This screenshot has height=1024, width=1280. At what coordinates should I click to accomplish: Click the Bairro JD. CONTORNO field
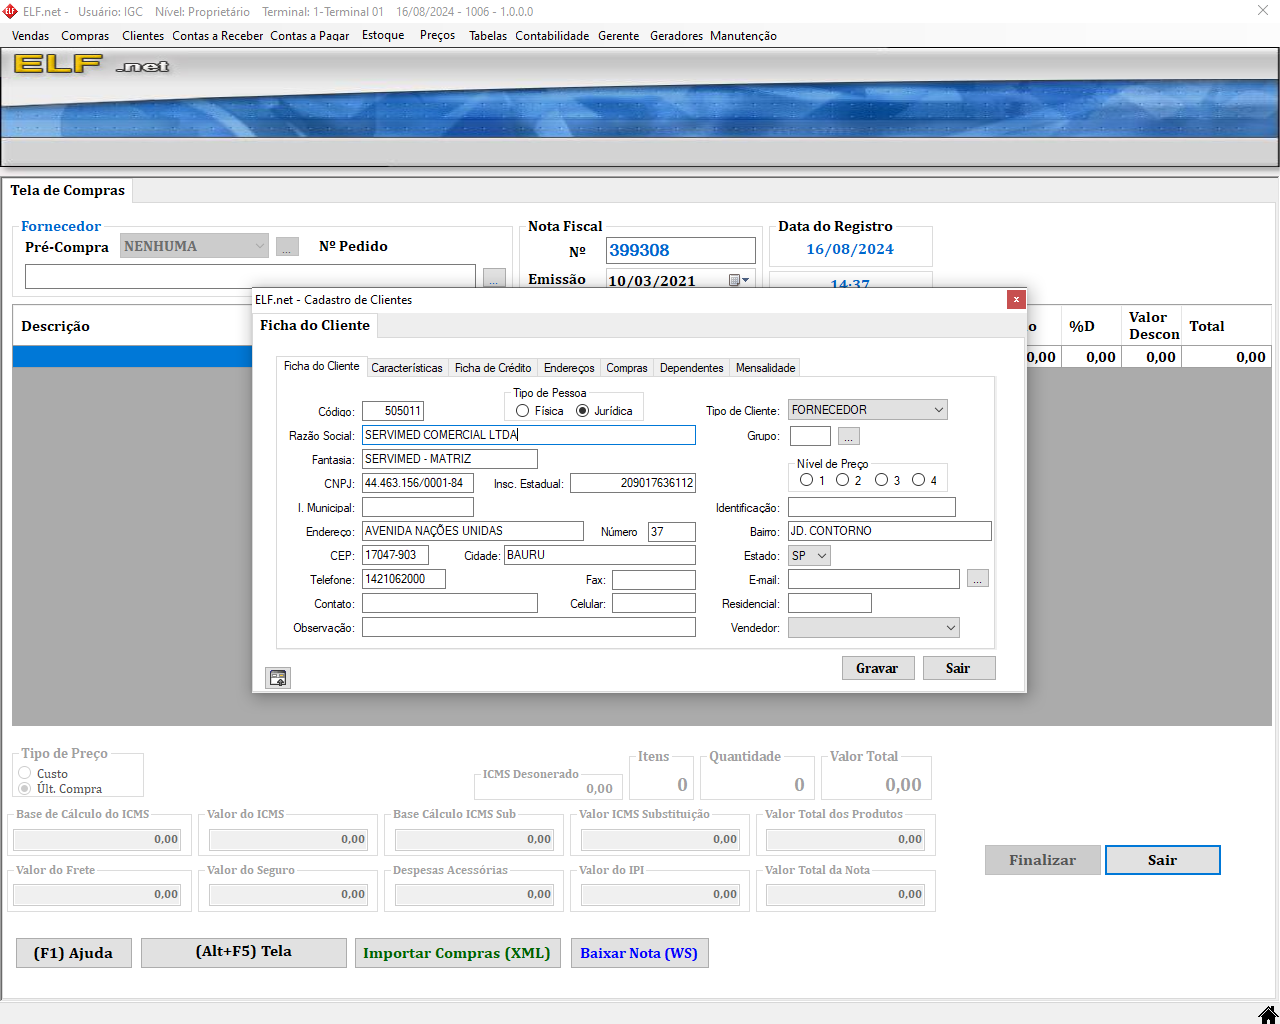890,531
